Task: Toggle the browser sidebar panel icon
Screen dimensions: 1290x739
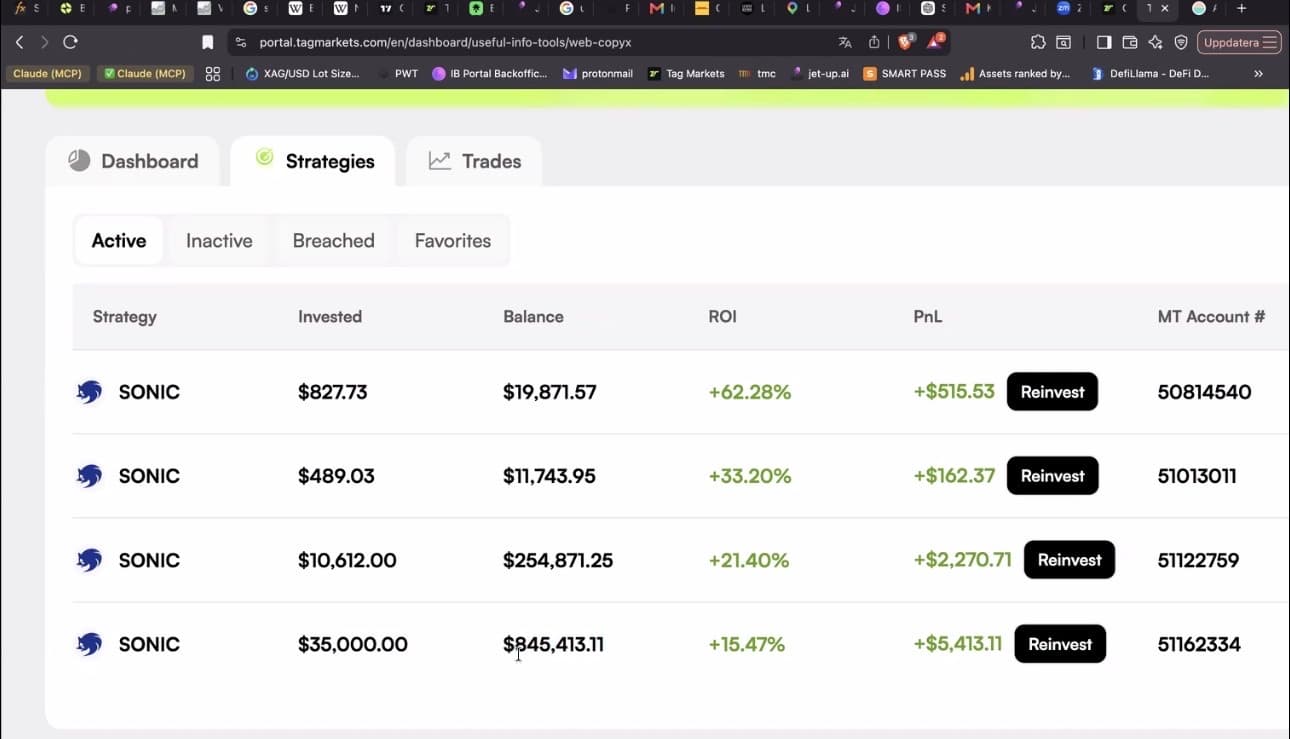Action: coord(1104,42)
